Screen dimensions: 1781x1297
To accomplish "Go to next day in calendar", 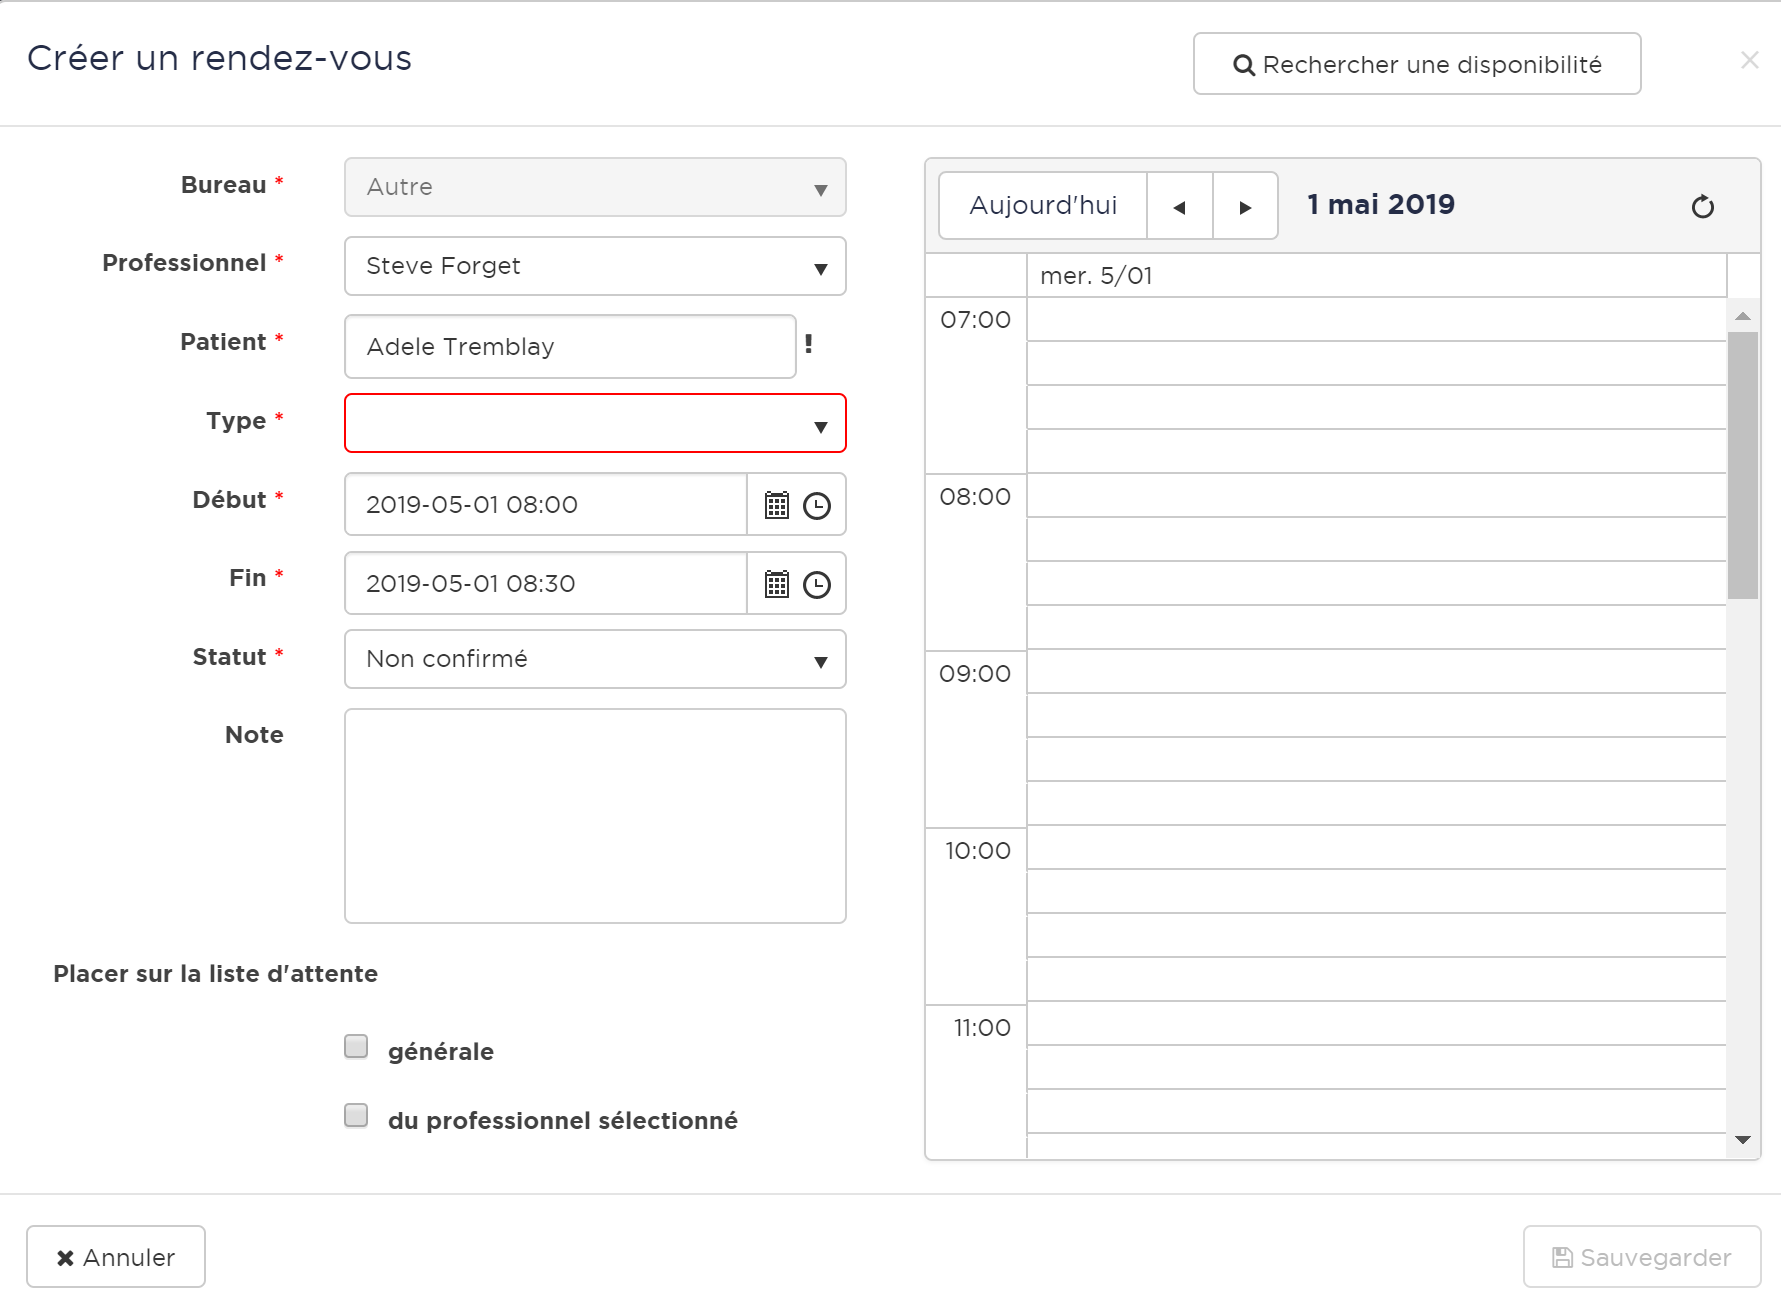I will tap(1245, 207).
